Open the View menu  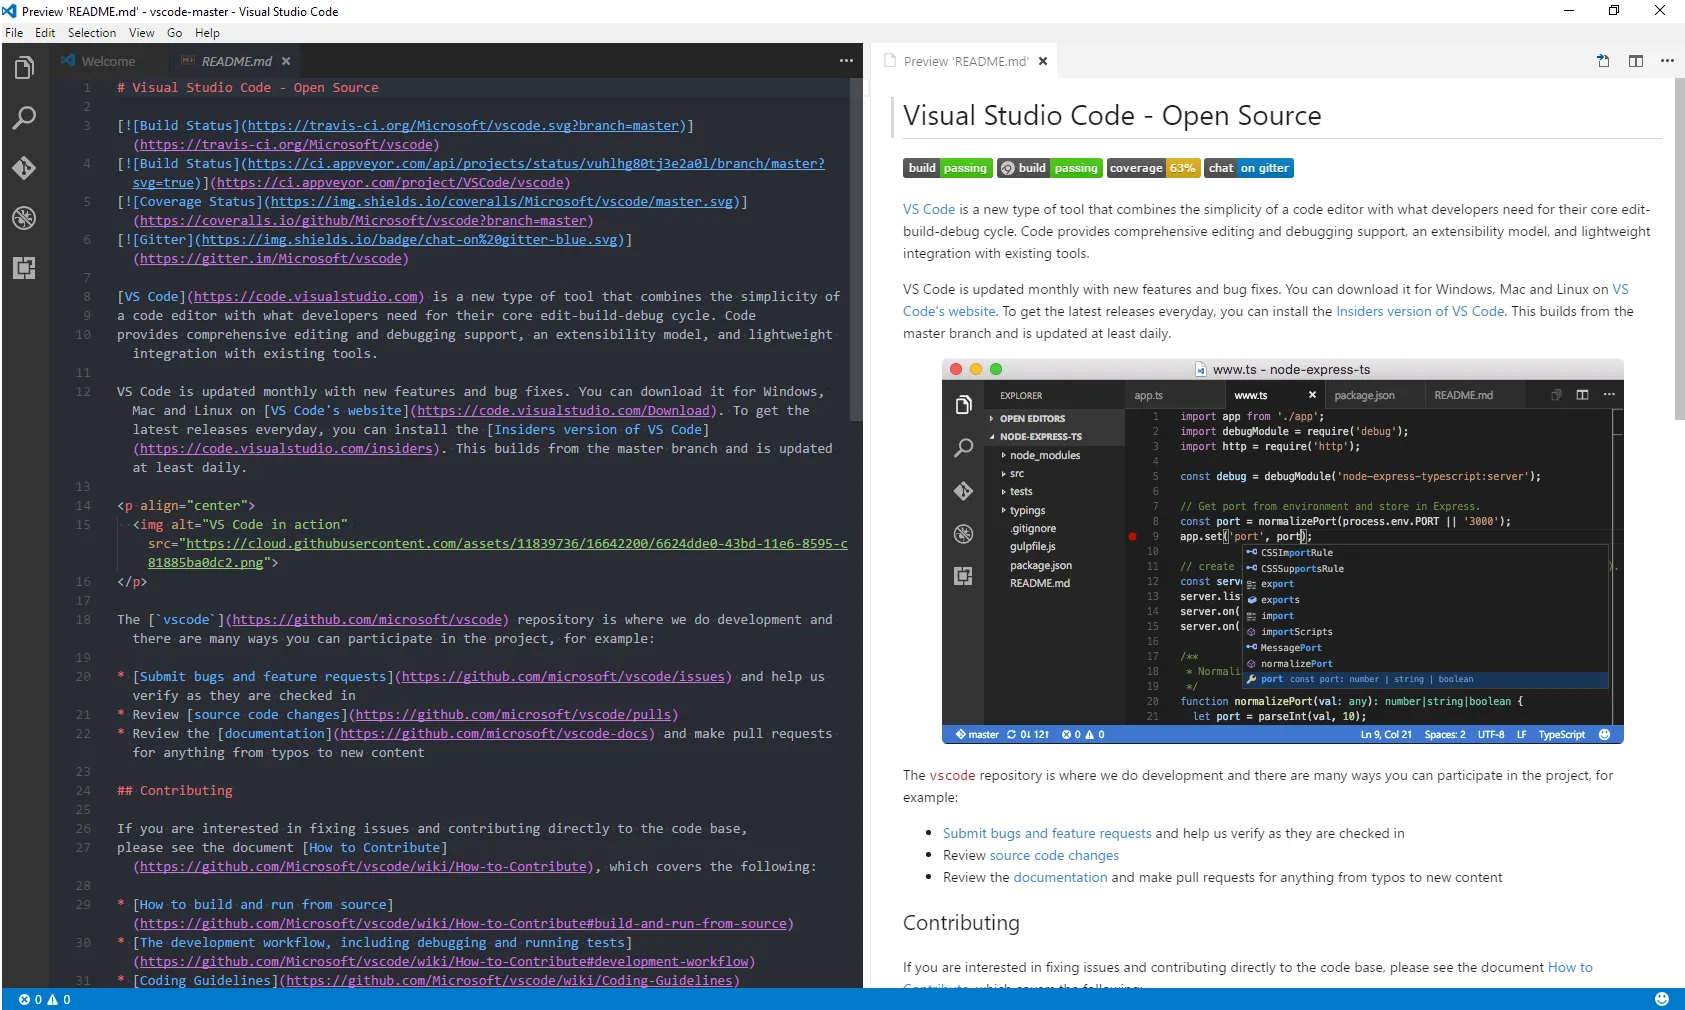[142, 33]
